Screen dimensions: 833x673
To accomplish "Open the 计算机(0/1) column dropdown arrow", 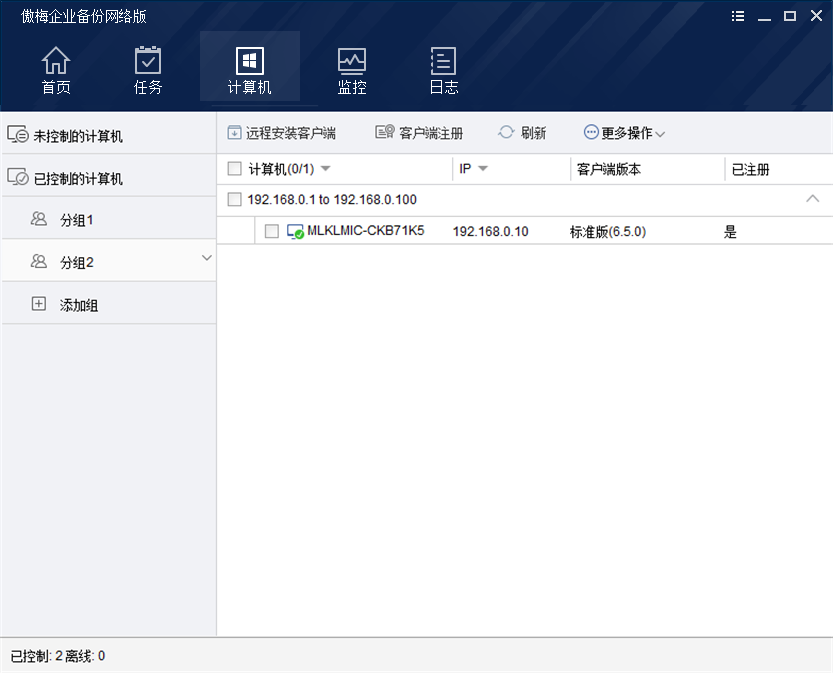I will pyautogui.click(x=326, y=169).
